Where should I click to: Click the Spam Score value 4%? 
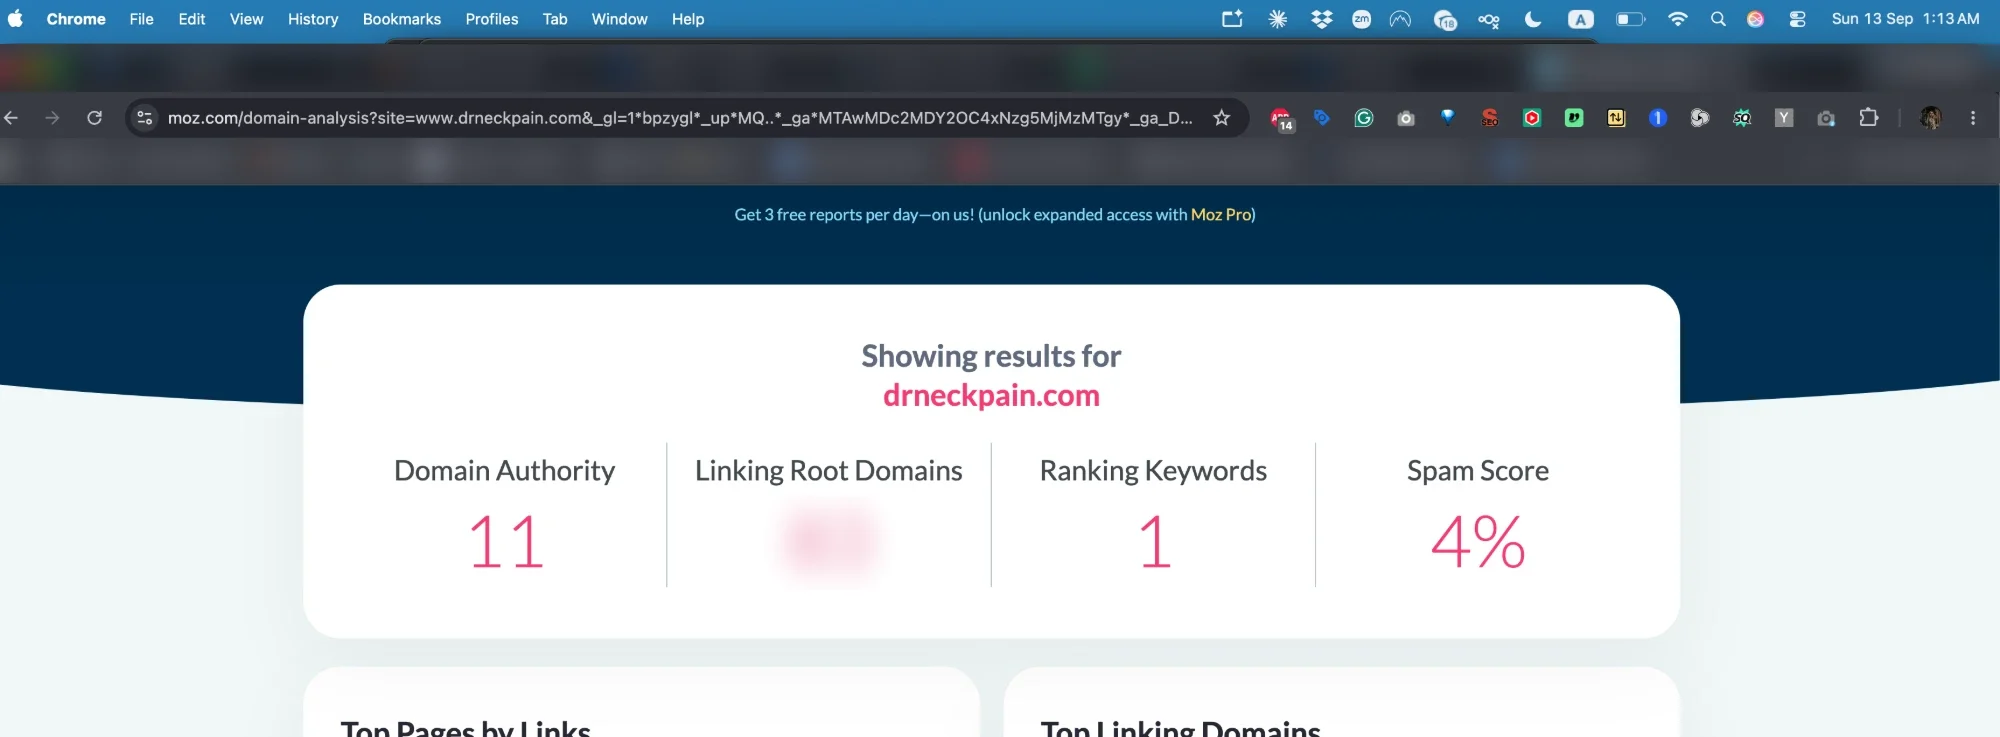coord(1478,542)
